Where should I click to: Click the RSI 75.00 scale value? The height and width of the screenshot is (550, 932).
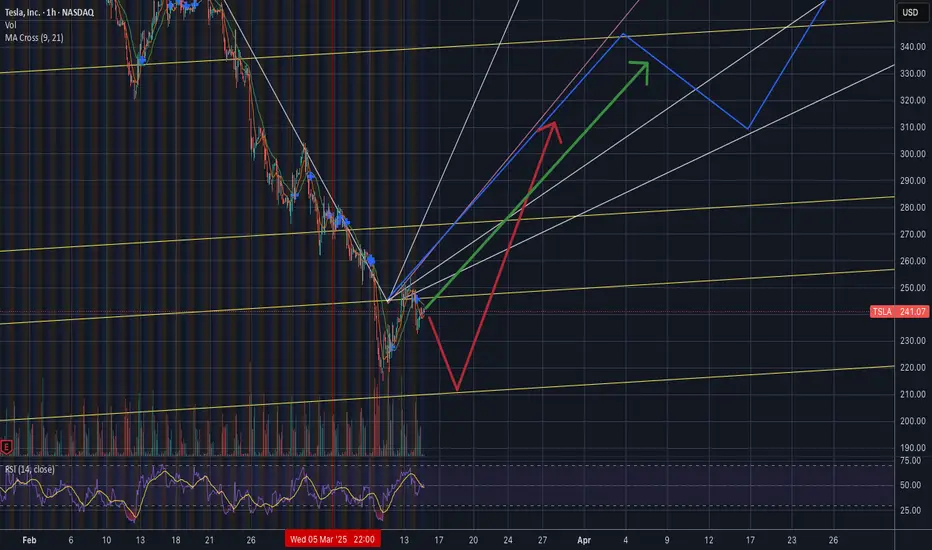click(911, 461)
